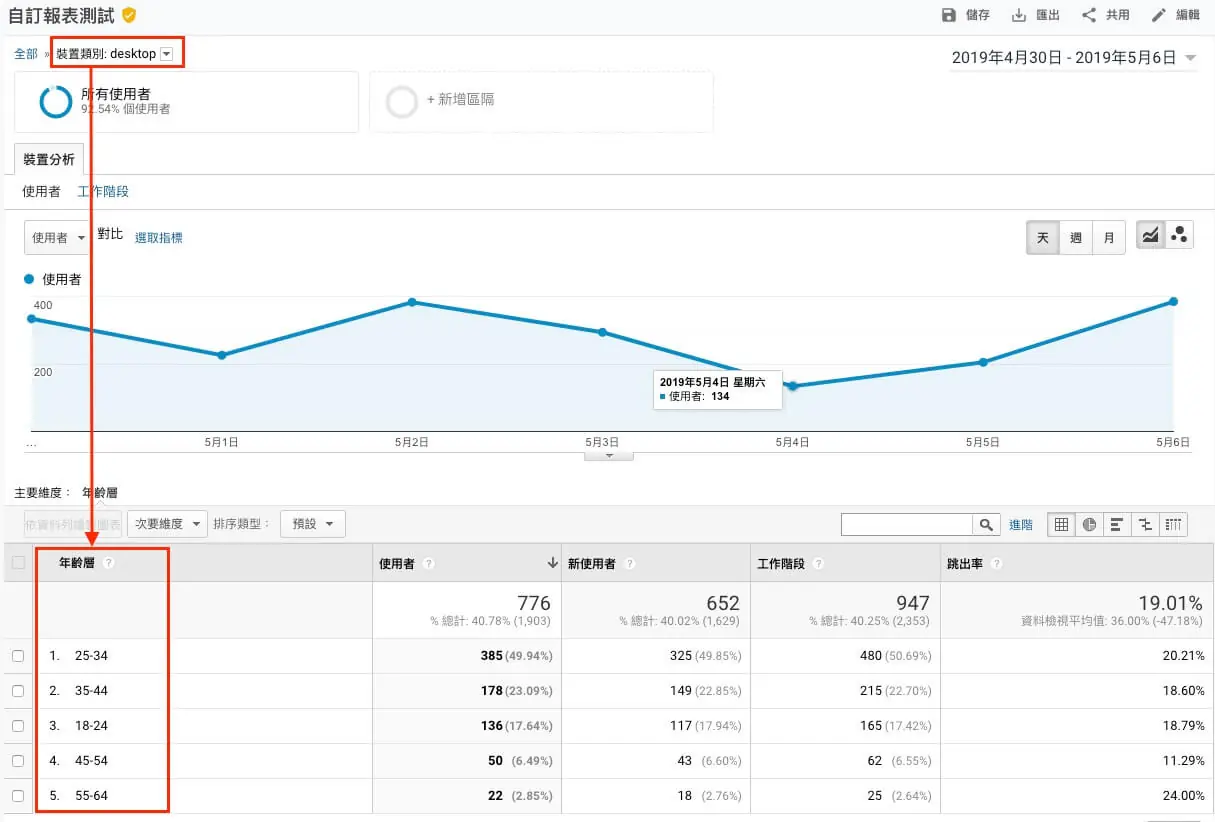The height and width of the screenshot is (822, 1215).
Task: Select the motion chart dots icon
Action: click(1179, 237)
